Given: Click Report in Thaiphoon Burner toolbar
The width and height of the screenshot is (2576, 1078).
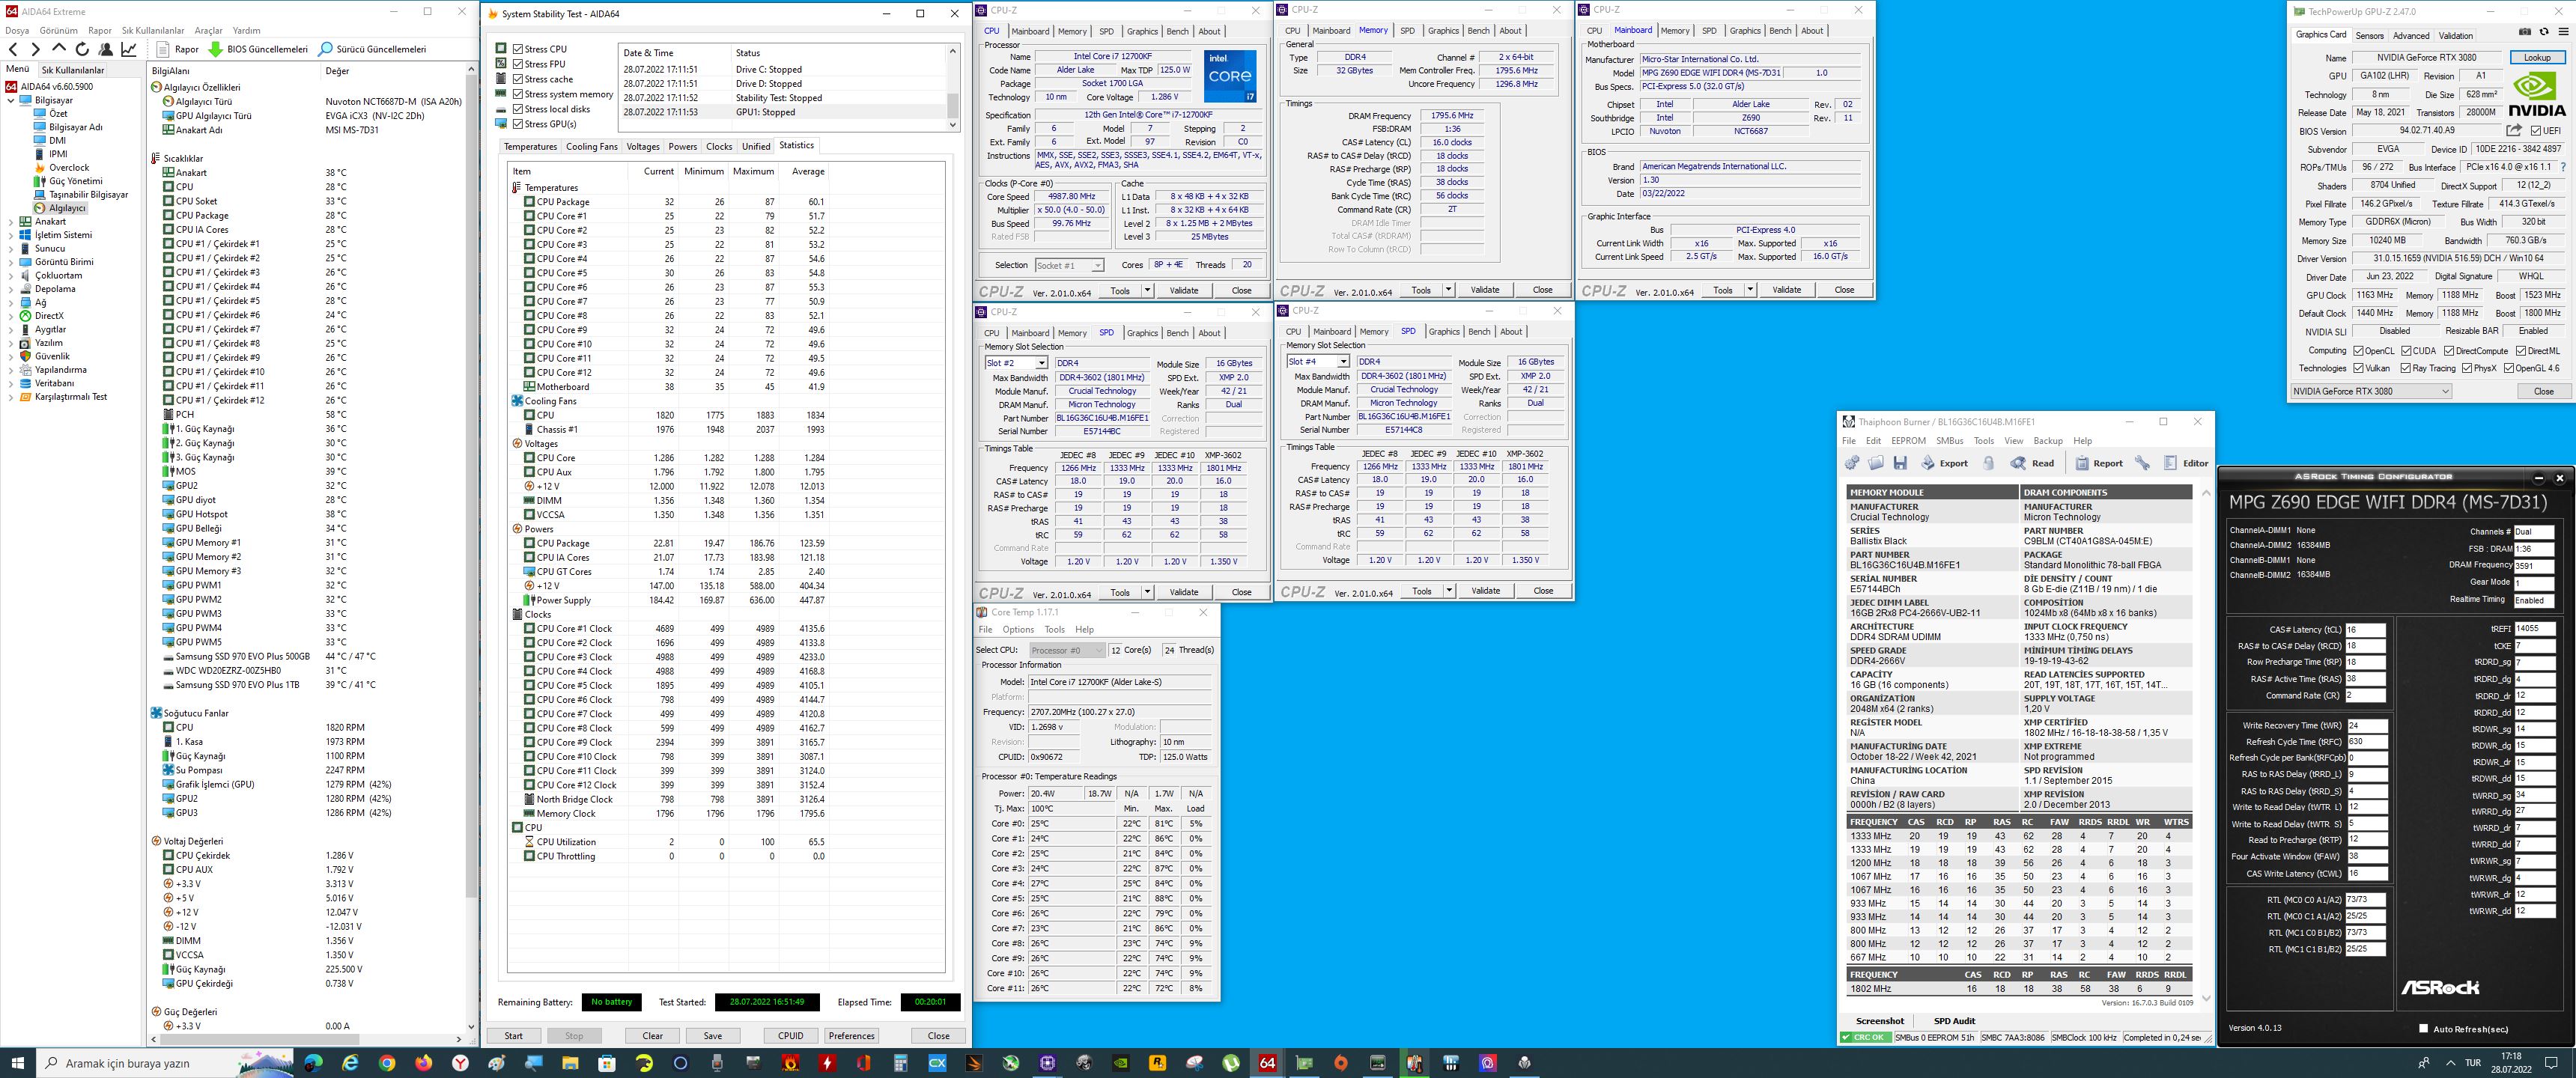Looking at the screenshot, I should tap(2098, 463).
